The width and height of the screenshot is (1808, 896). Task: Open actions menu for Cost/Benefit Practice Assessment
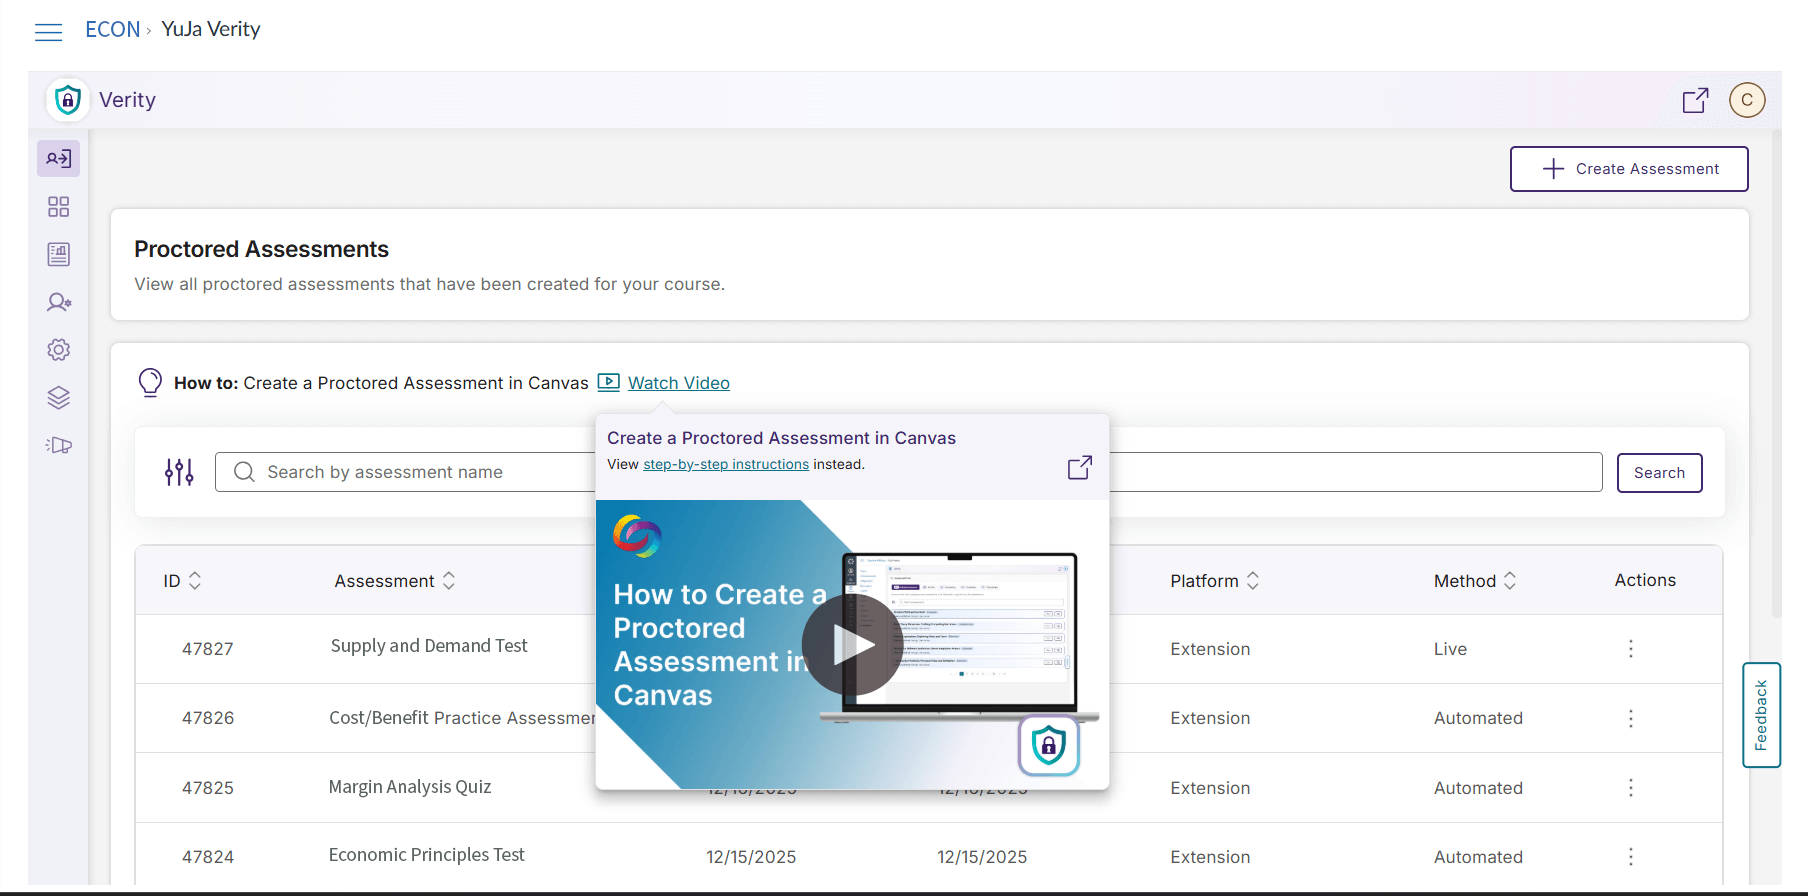1631,718
